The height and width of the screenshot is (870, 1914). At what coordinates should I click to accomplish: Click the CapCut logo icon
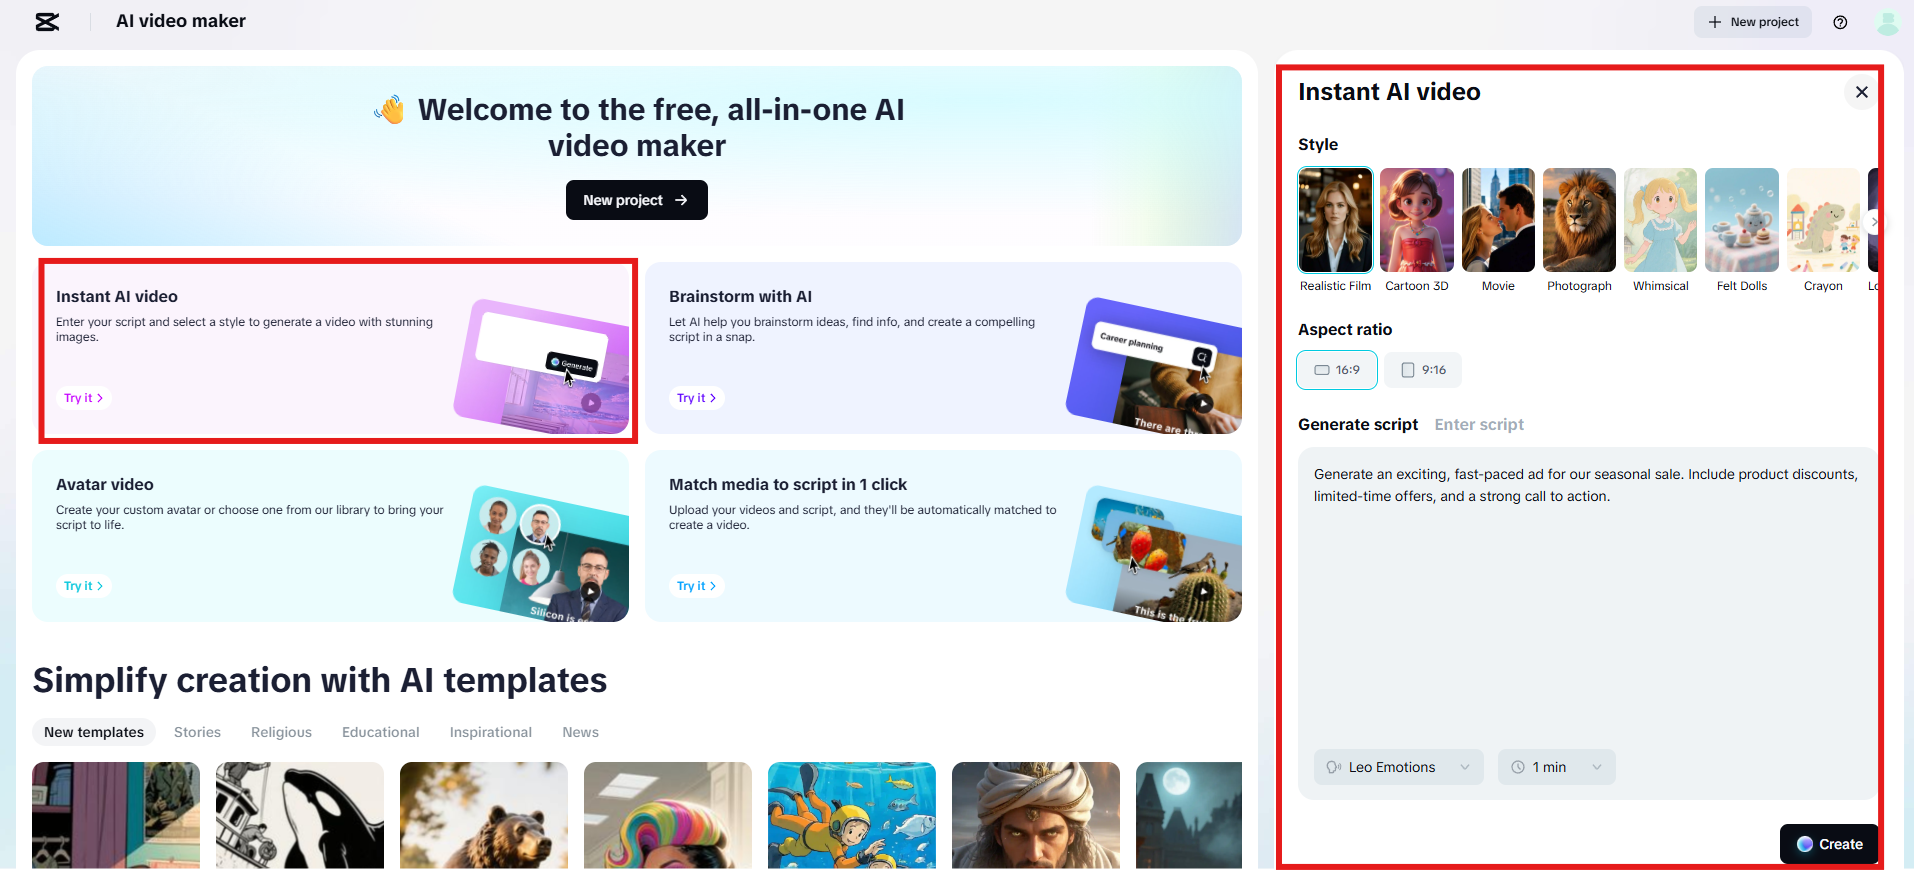47,22
